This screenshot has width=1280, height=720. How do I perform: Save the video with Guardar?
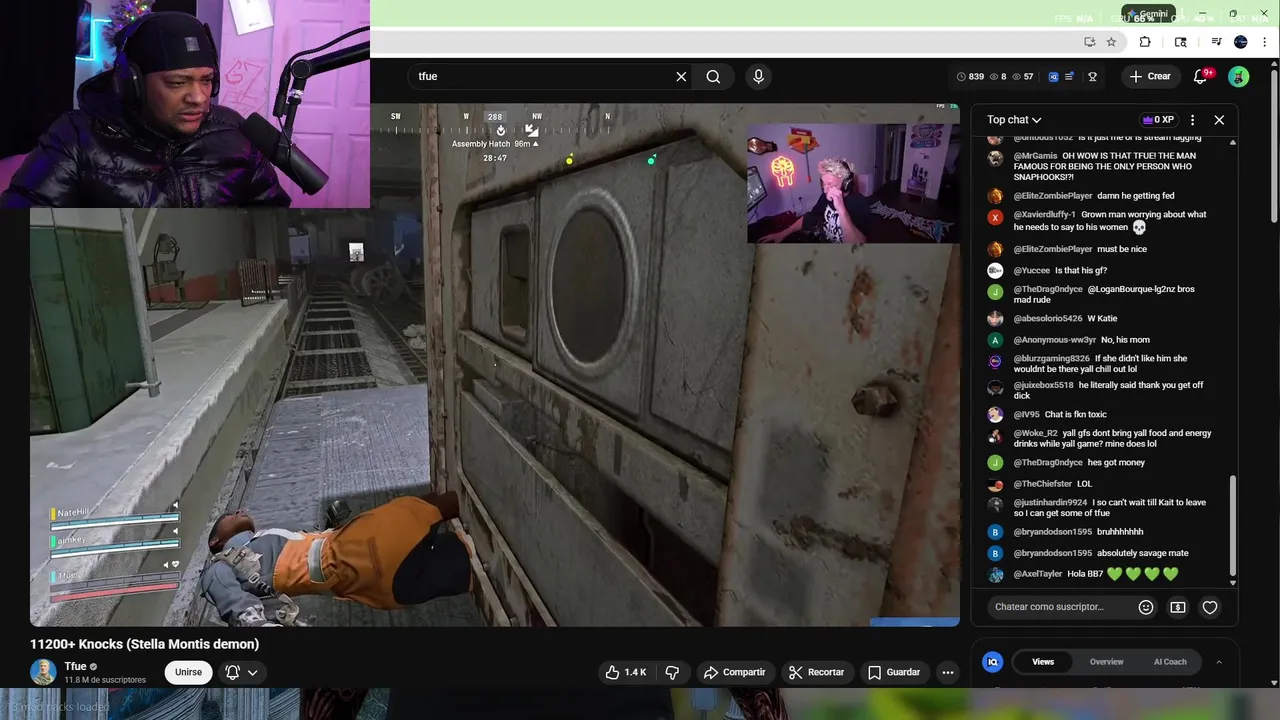893,672
